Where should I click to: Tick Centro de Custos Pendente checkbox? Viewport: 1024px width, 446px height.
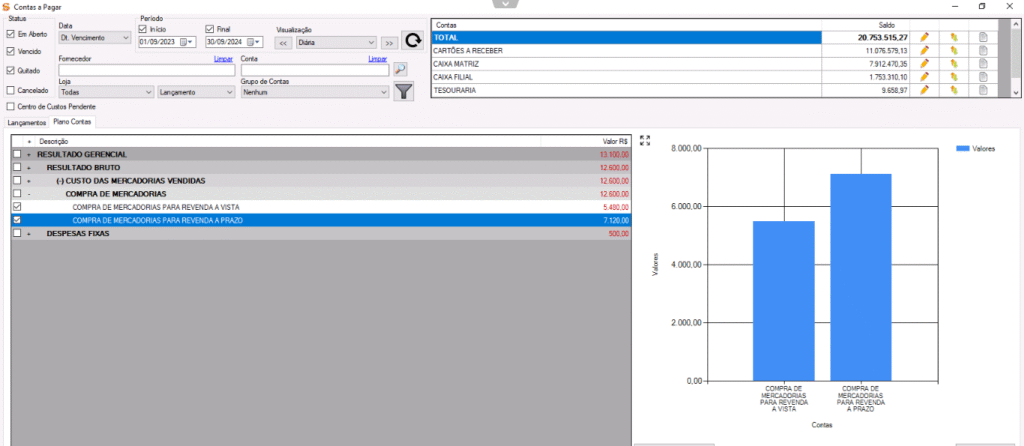11,106
